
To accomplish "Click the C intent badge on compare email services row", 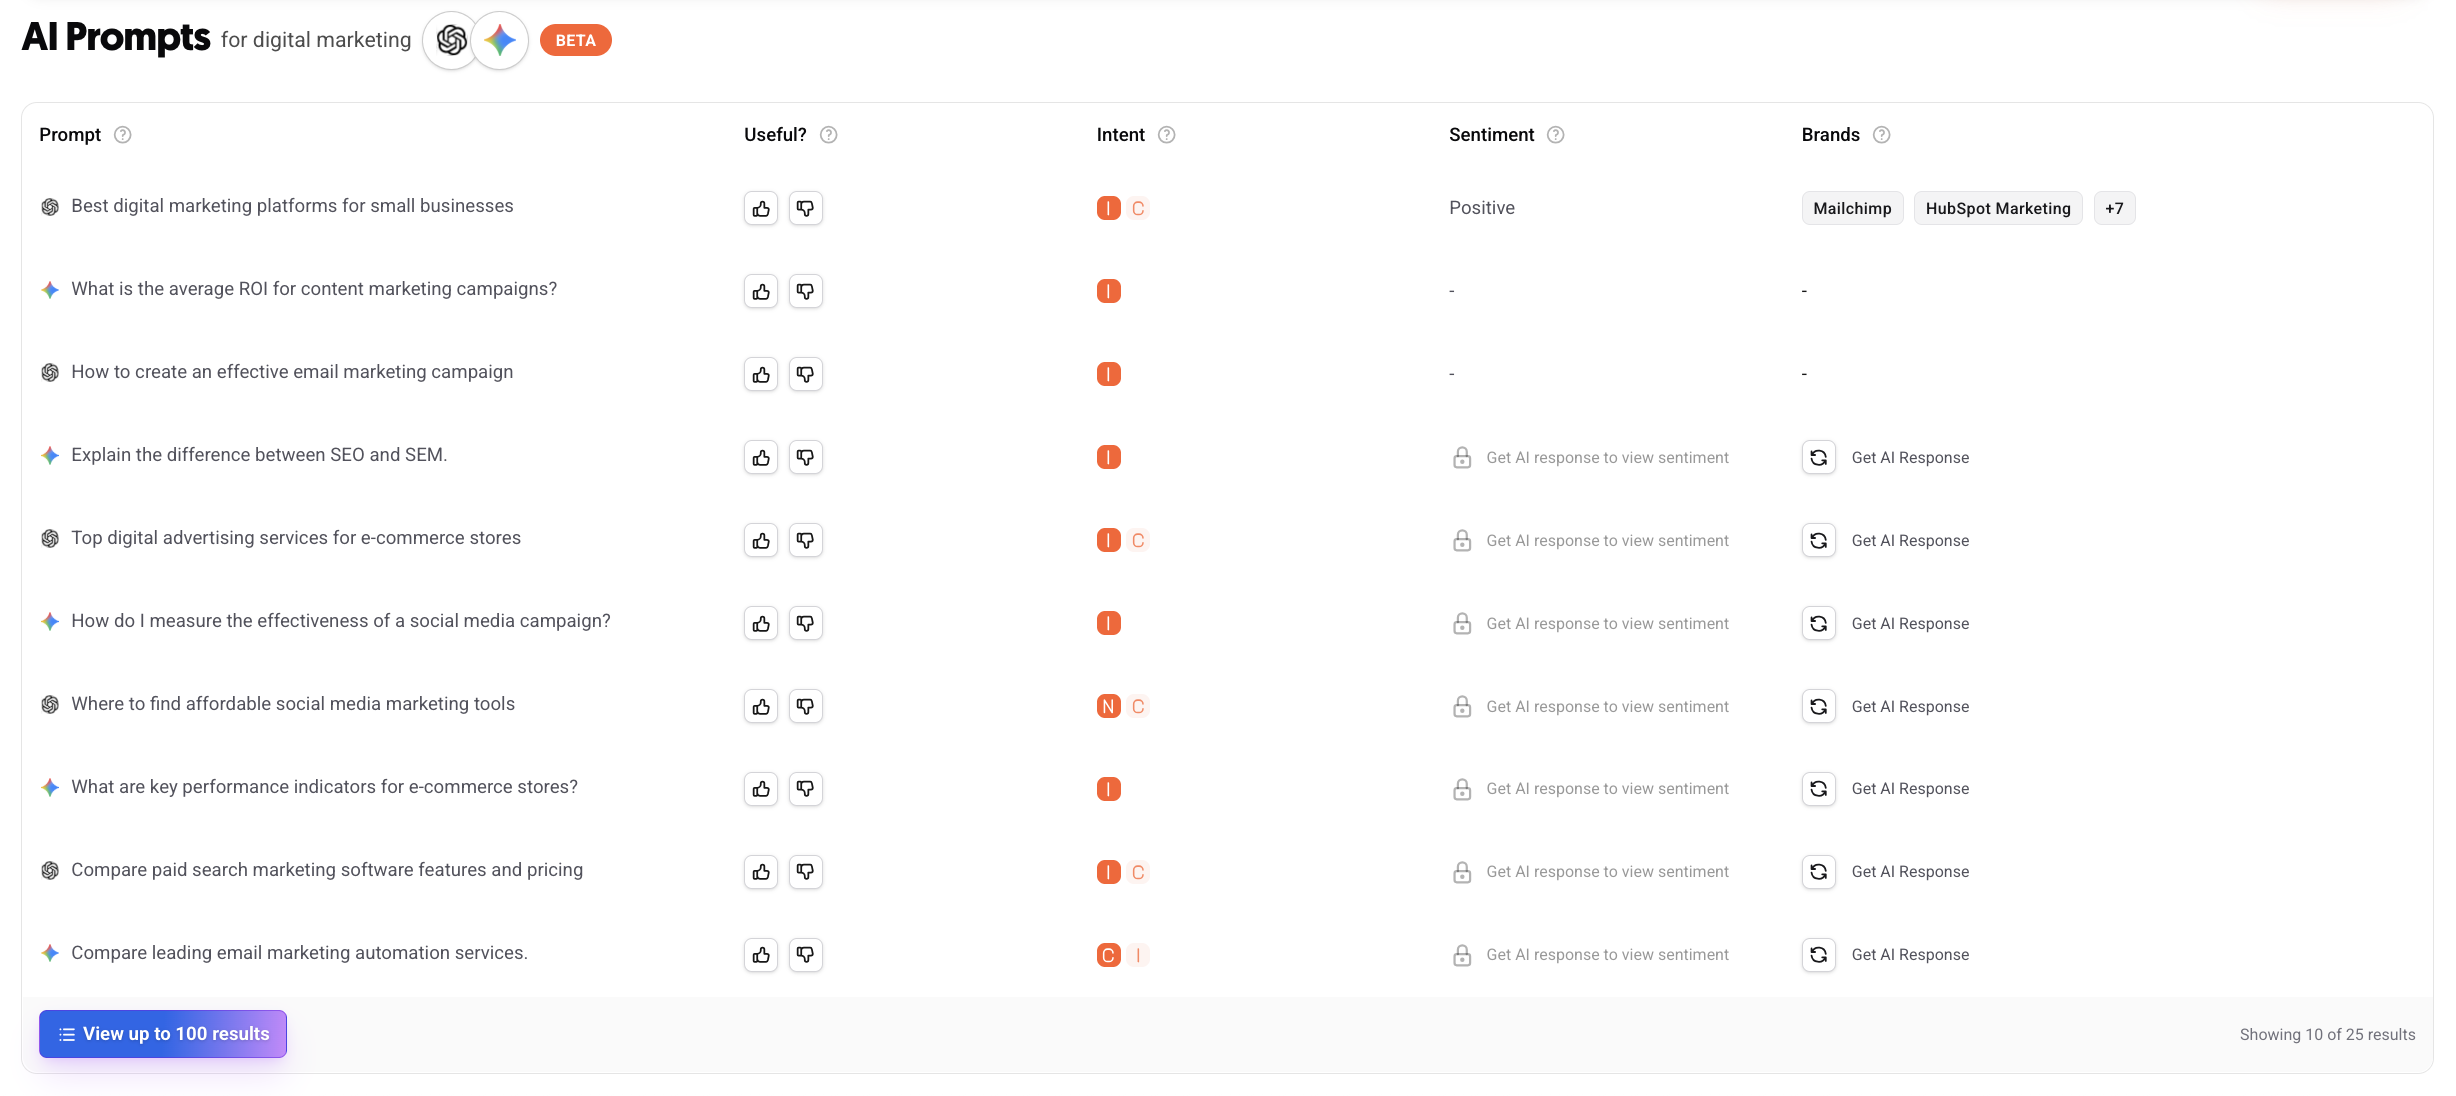I will pyautogui.click(x=1108, y=955).
